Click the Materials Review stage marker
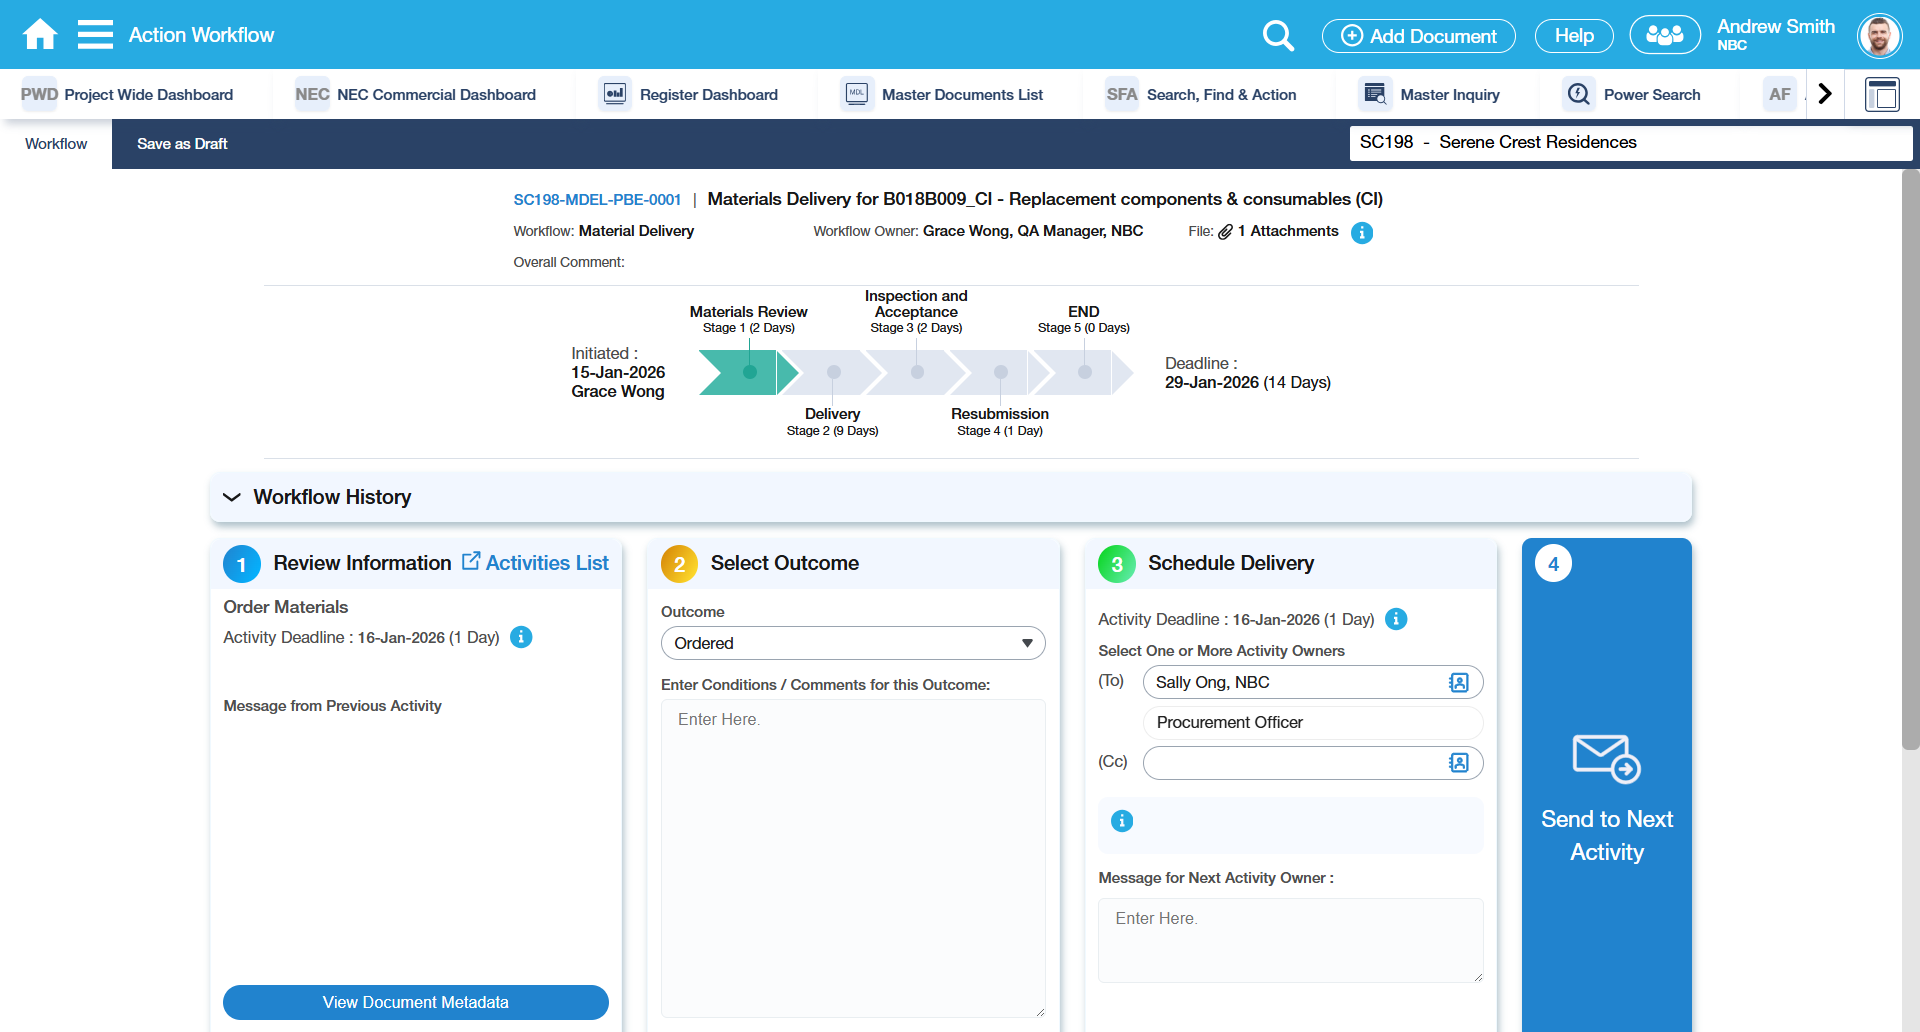The image size is (1920, 1032). coord(749,372)
